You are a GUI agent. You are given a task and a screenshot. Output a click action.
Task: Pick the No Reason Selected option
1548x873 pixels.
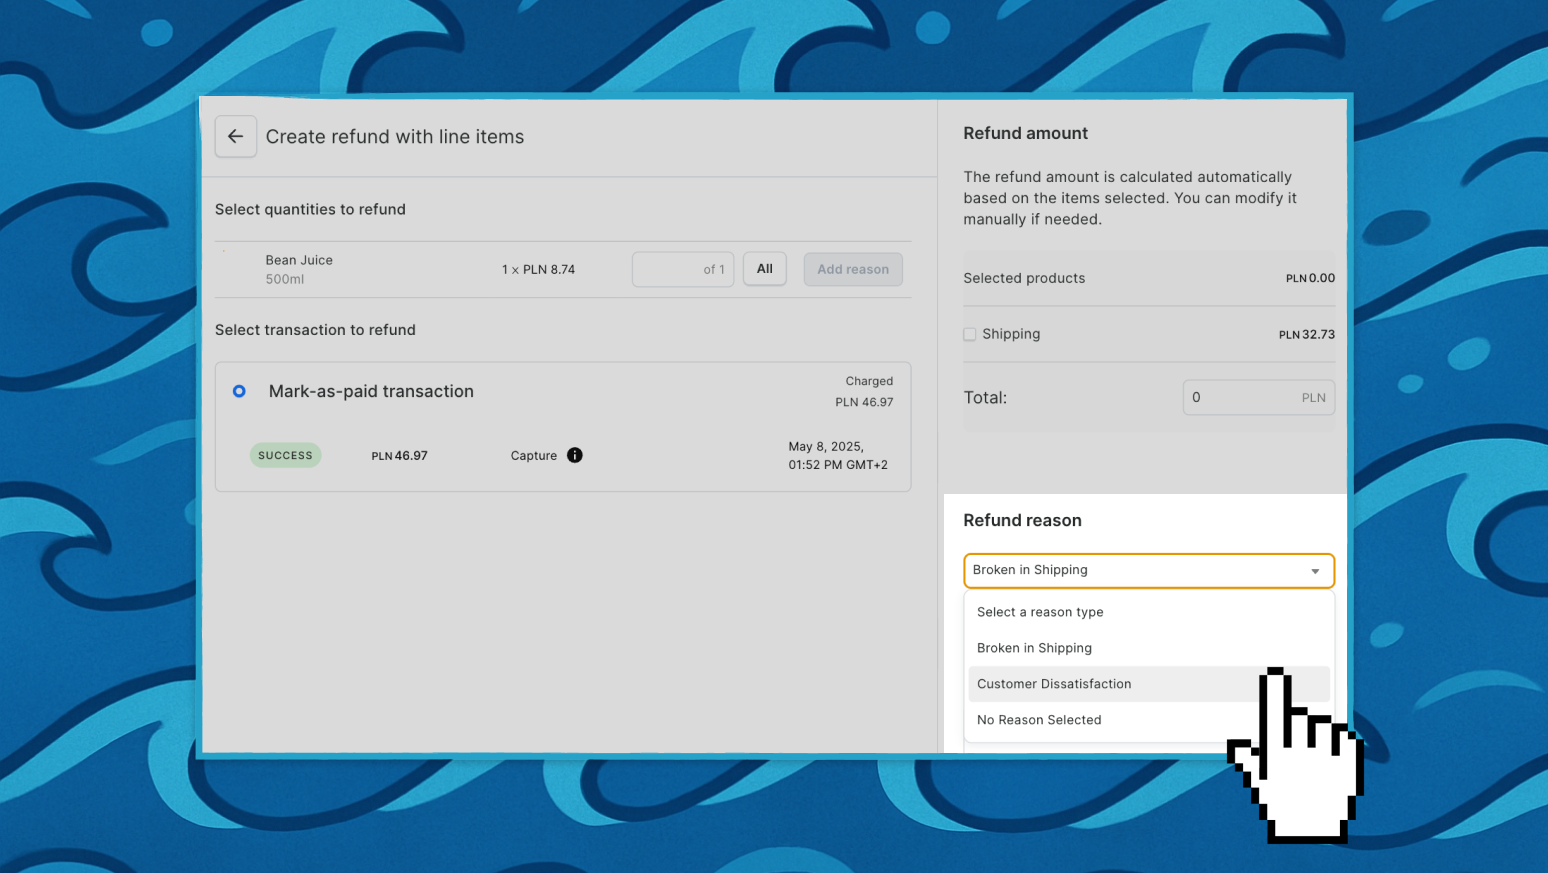pyautogui.click(x=1039, y=720)
